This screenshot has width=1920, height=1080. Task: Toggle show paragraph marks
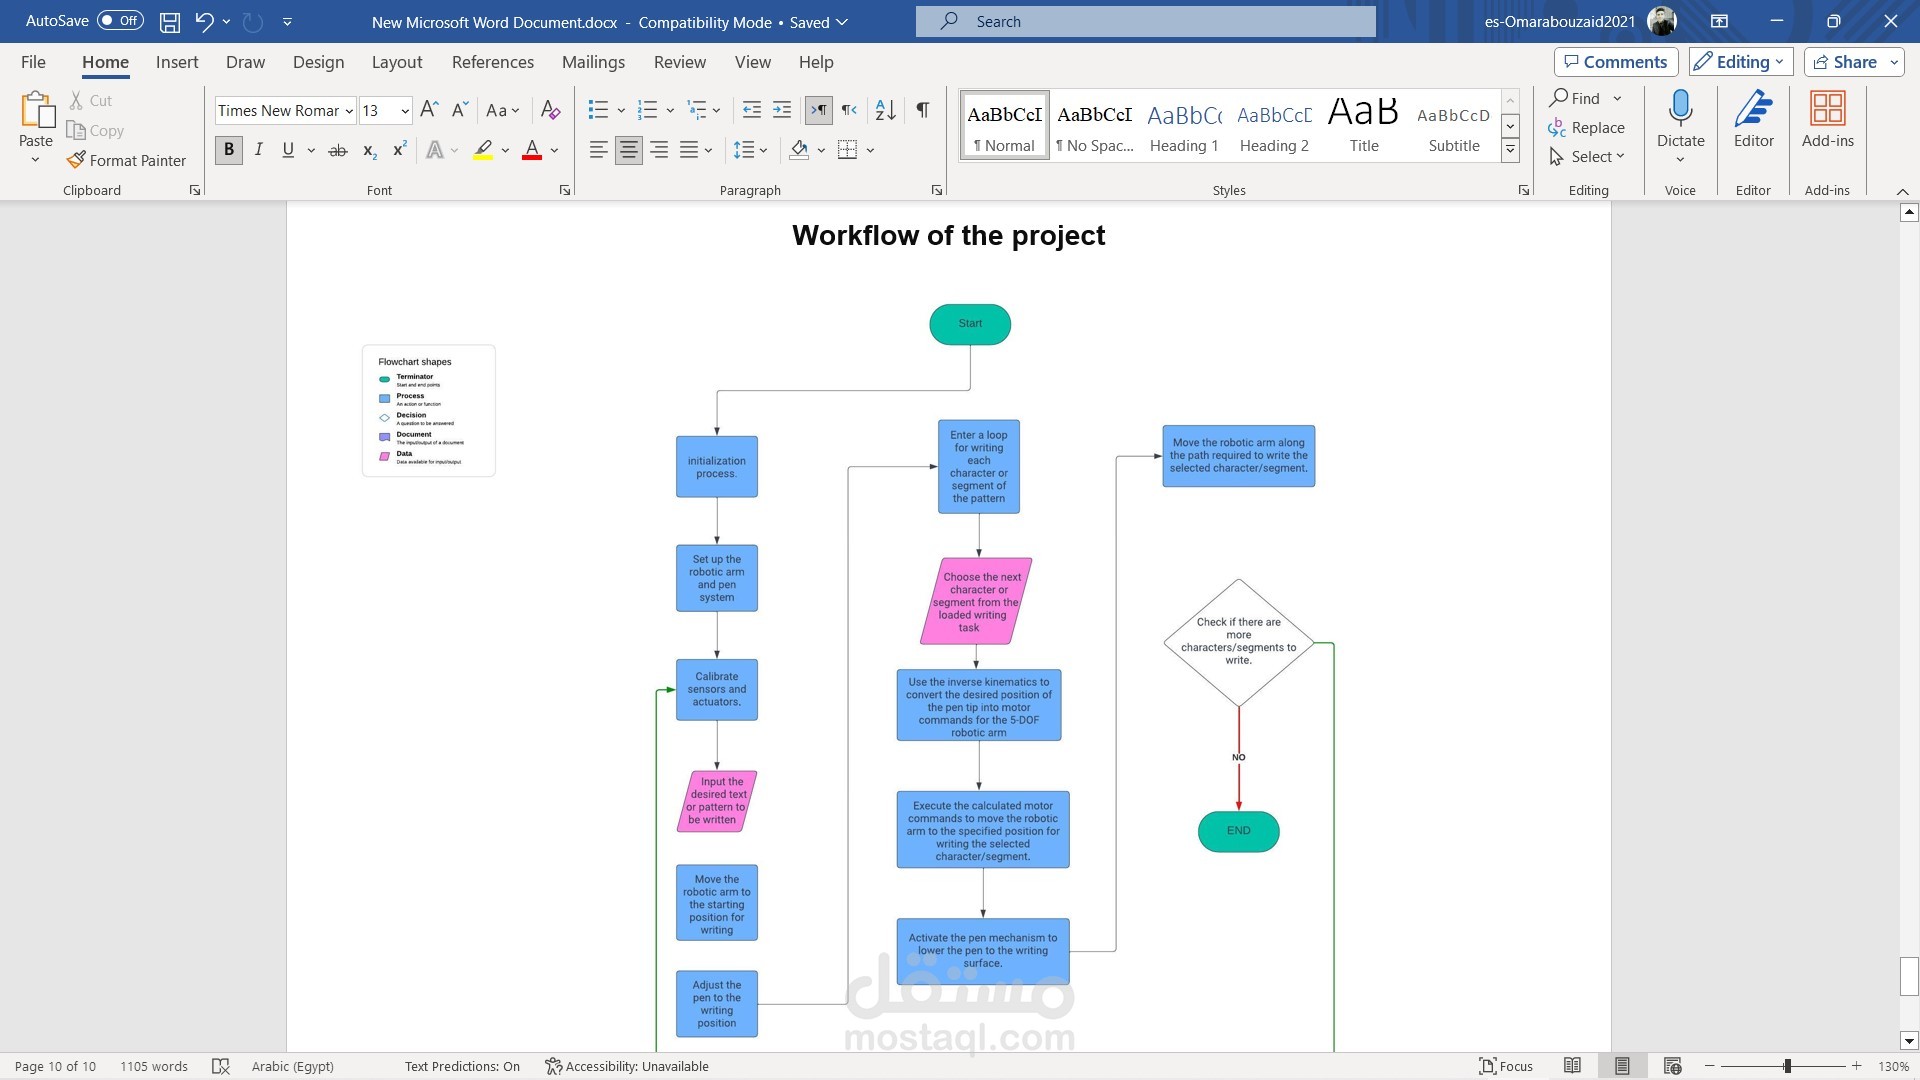coord(923,110)
